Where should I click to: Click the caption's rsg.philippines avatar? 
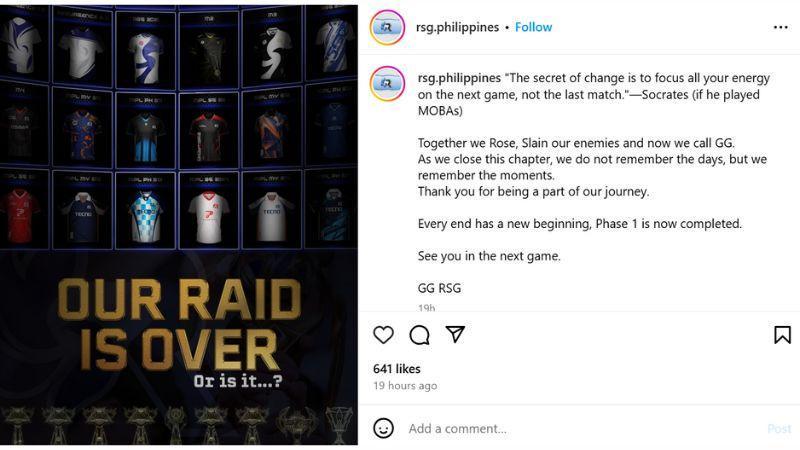click(x=387, y=83)
